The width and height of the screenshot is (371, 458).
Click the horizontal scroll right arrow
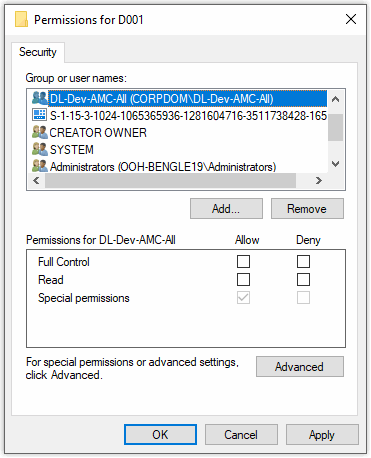tap(319, 180)
